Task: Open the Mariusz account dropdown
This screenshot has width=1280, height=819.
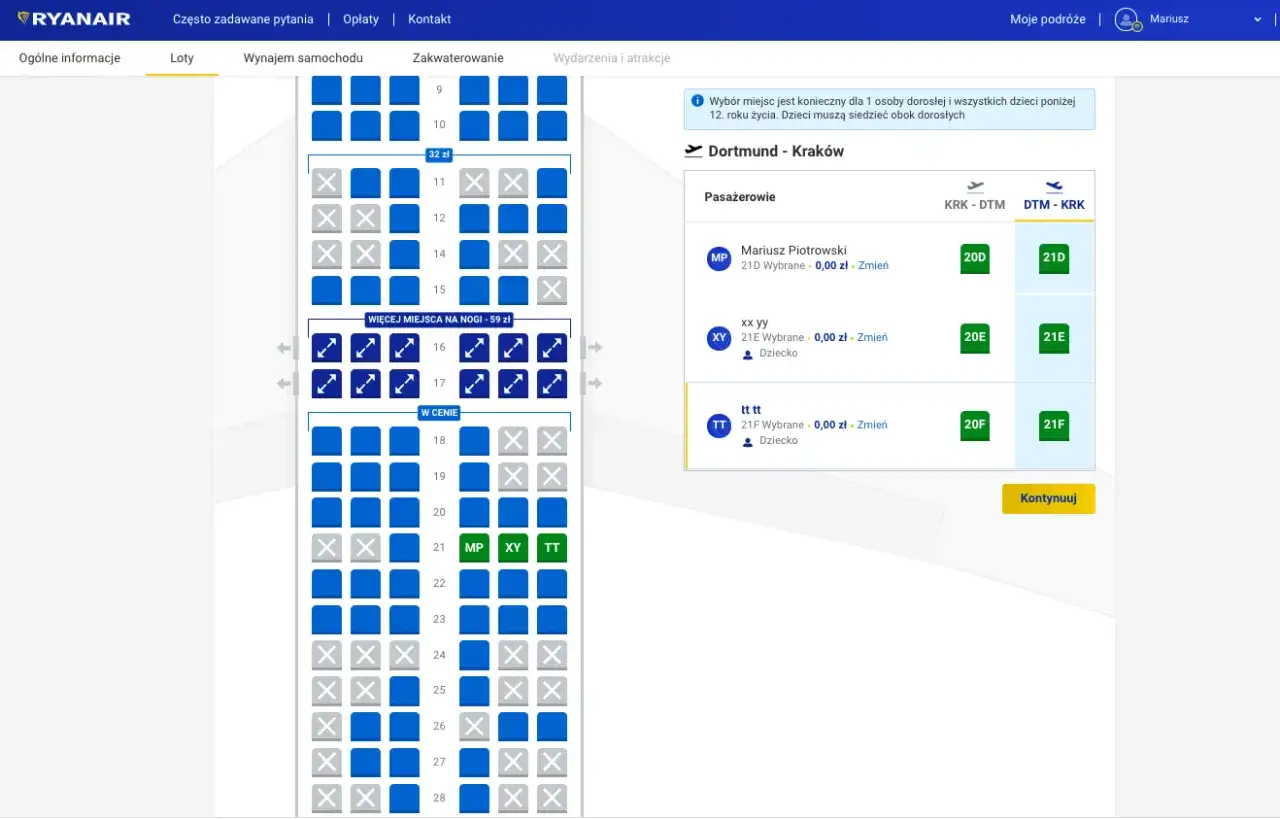Action: tap(1190, 19)
